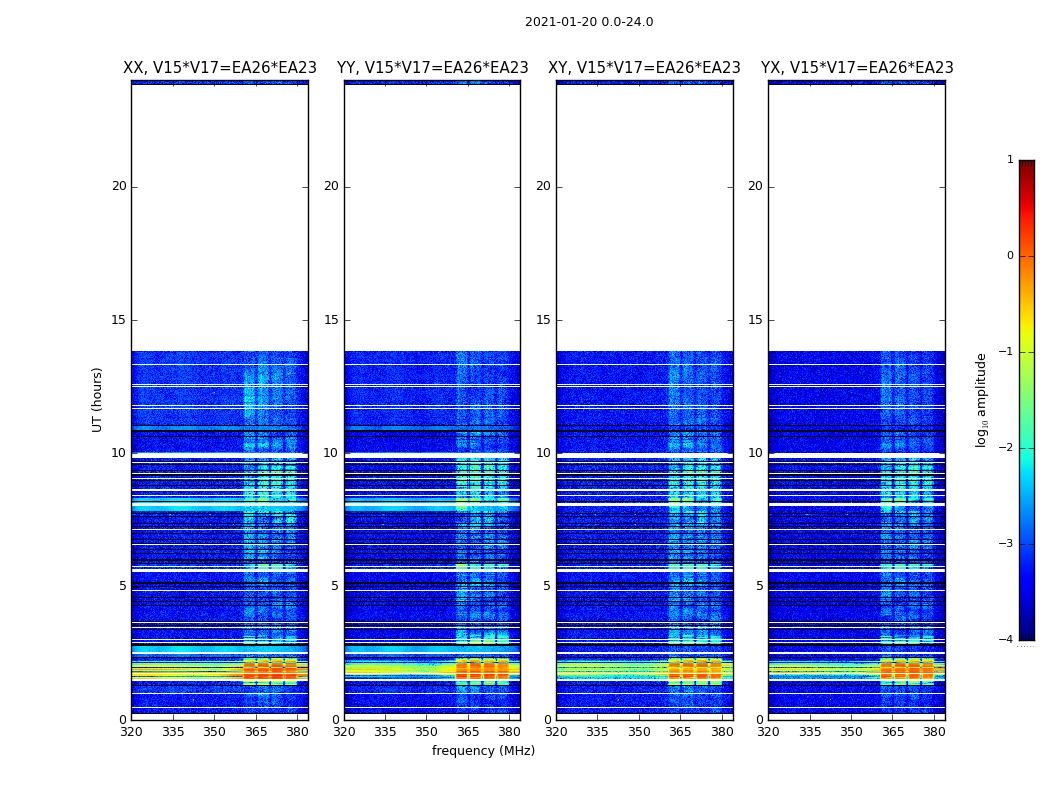Click the 10 hour tick label on YX panel
This screenshot has height=800, width=1050.
(x=755, y=453)
